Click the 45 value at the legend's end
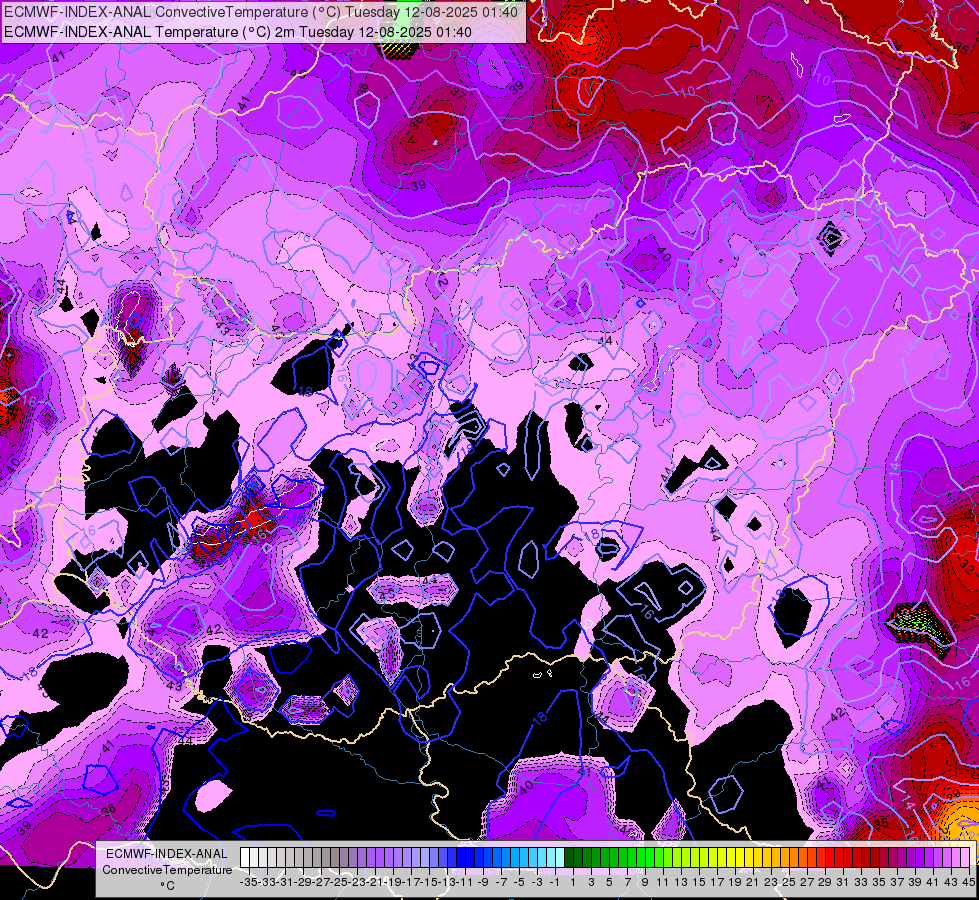979x900 pixels. [969, 882]
